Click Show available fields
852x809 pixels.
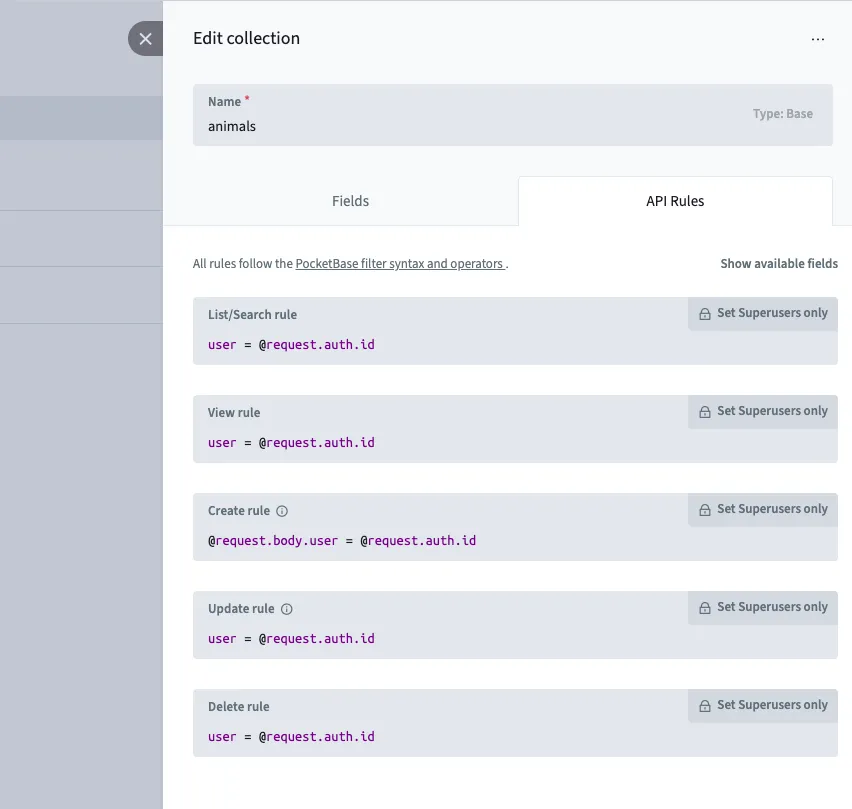pyautogui.click(x=779, y=263)
